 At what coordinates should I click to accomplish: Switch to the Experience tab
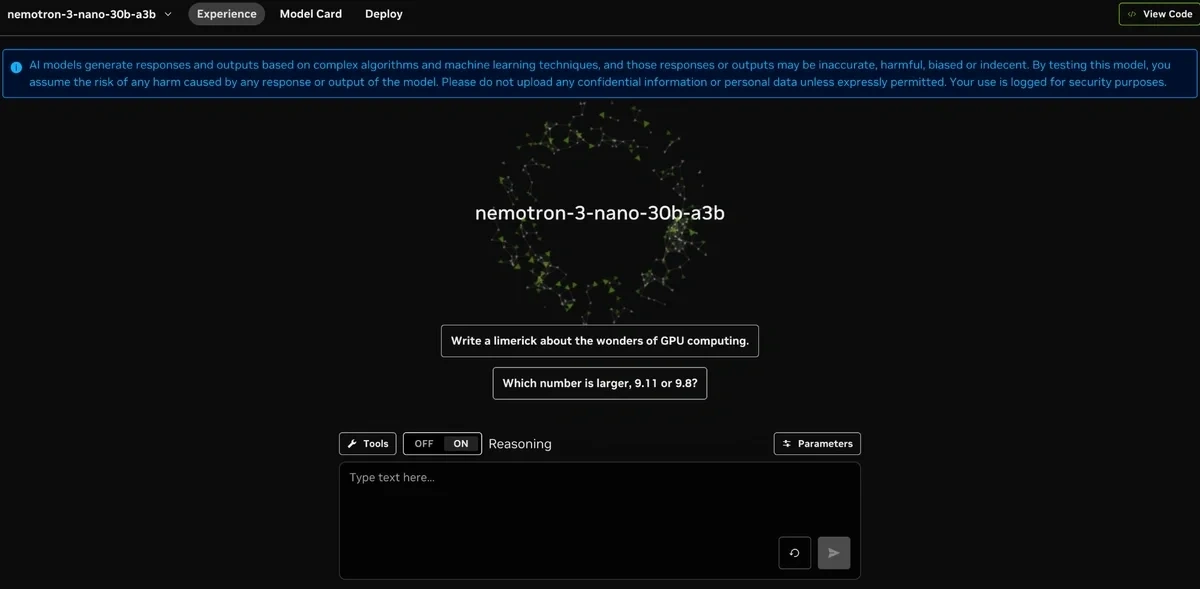(x=226, y=14)
